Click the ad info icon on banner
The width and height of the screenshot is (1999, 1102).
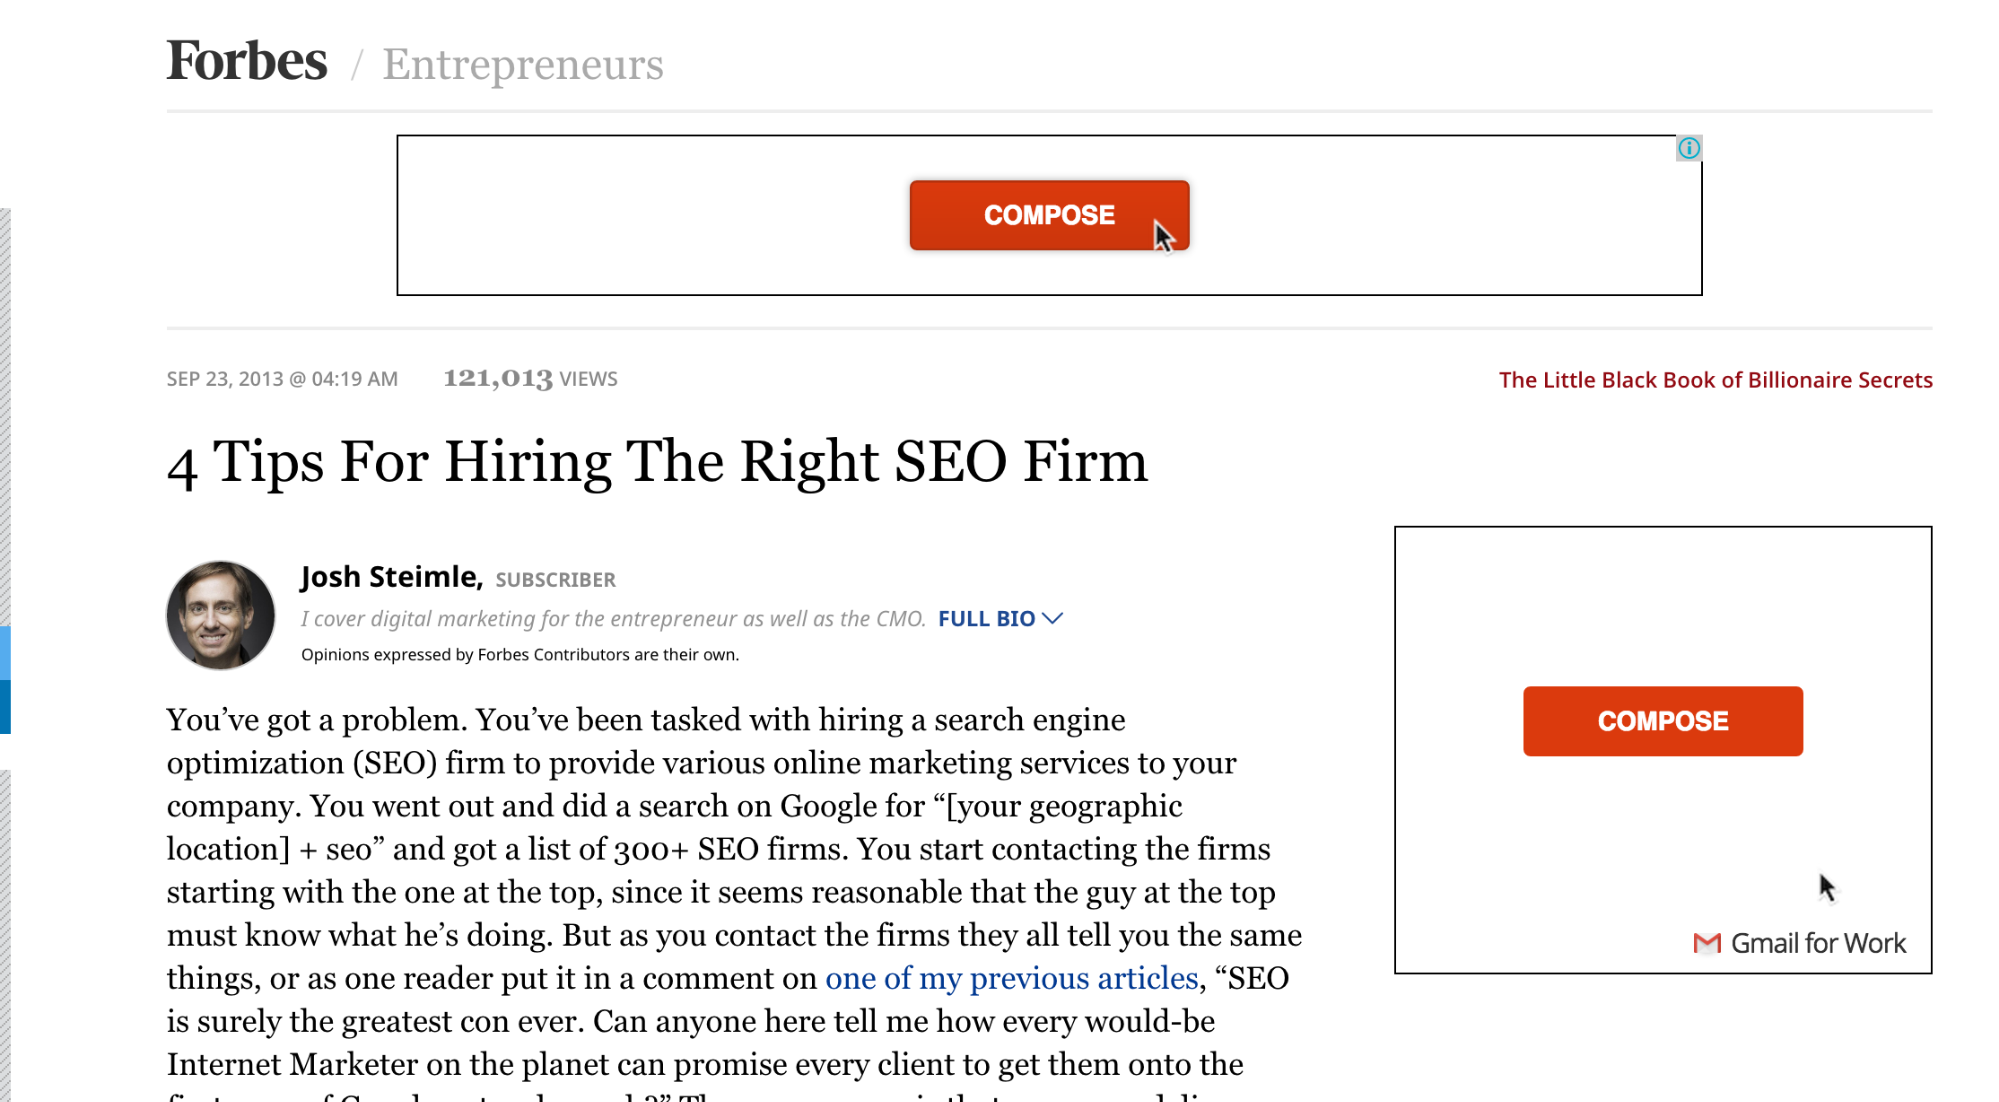[x=1689, y=148]
